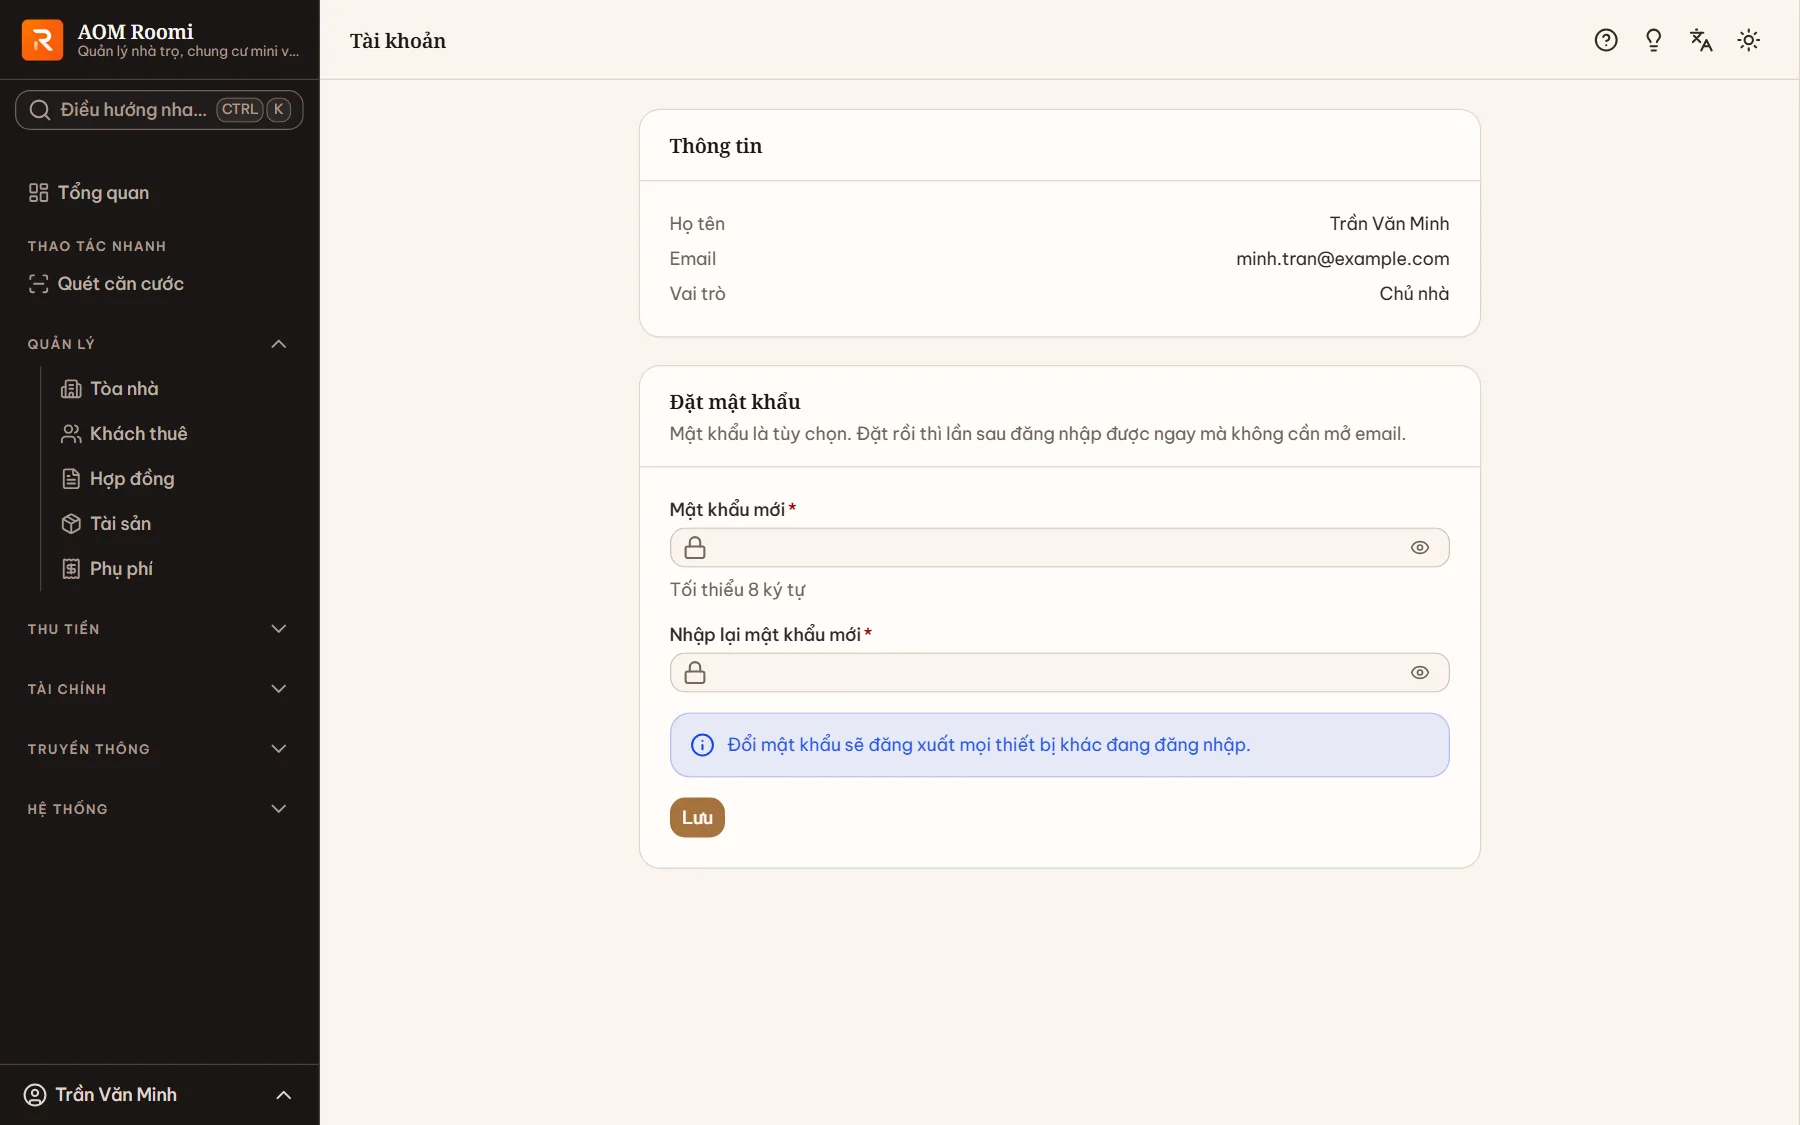Click the lock icon in Mật khẩu mới field
Image resolution: width=1800 pixels, height=1125 pixels.
(695, 548)
